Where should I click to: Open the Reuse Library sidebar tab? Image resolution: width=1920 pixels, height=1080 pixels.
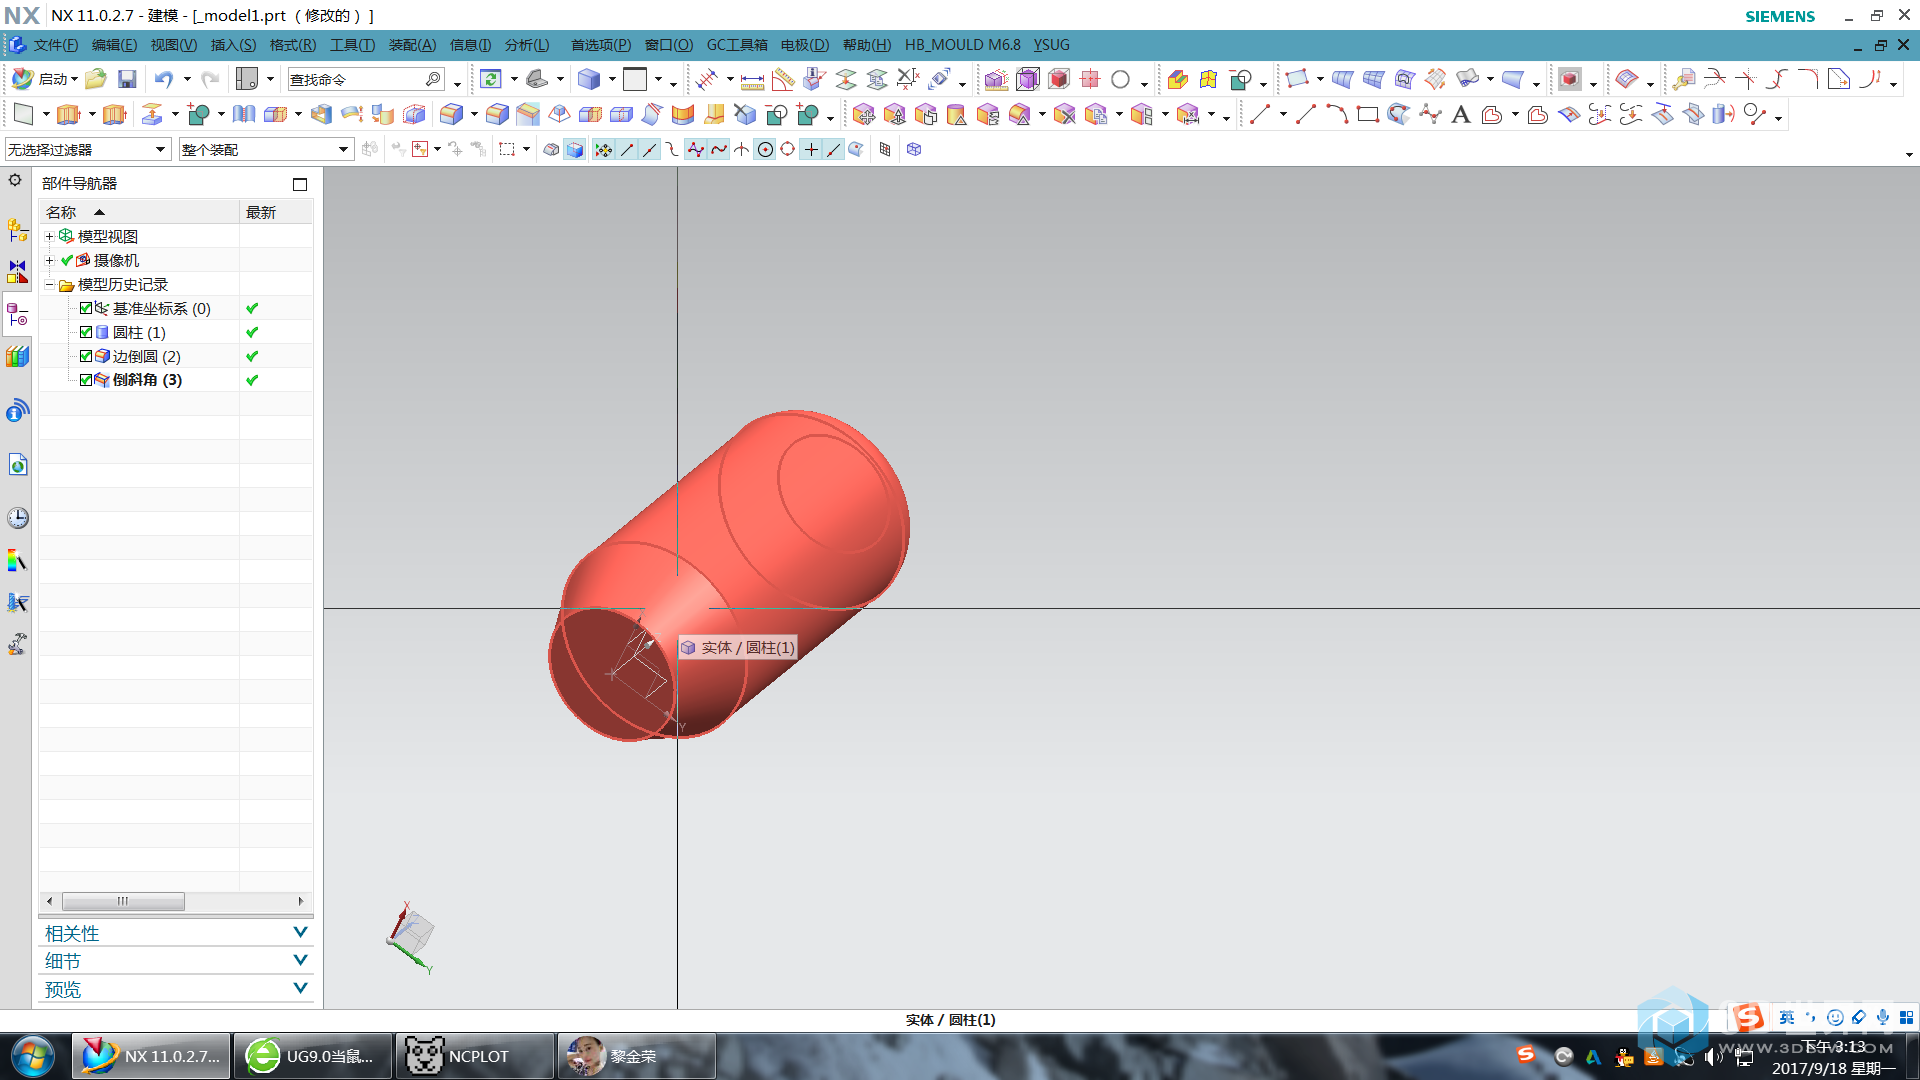(17, 356)
